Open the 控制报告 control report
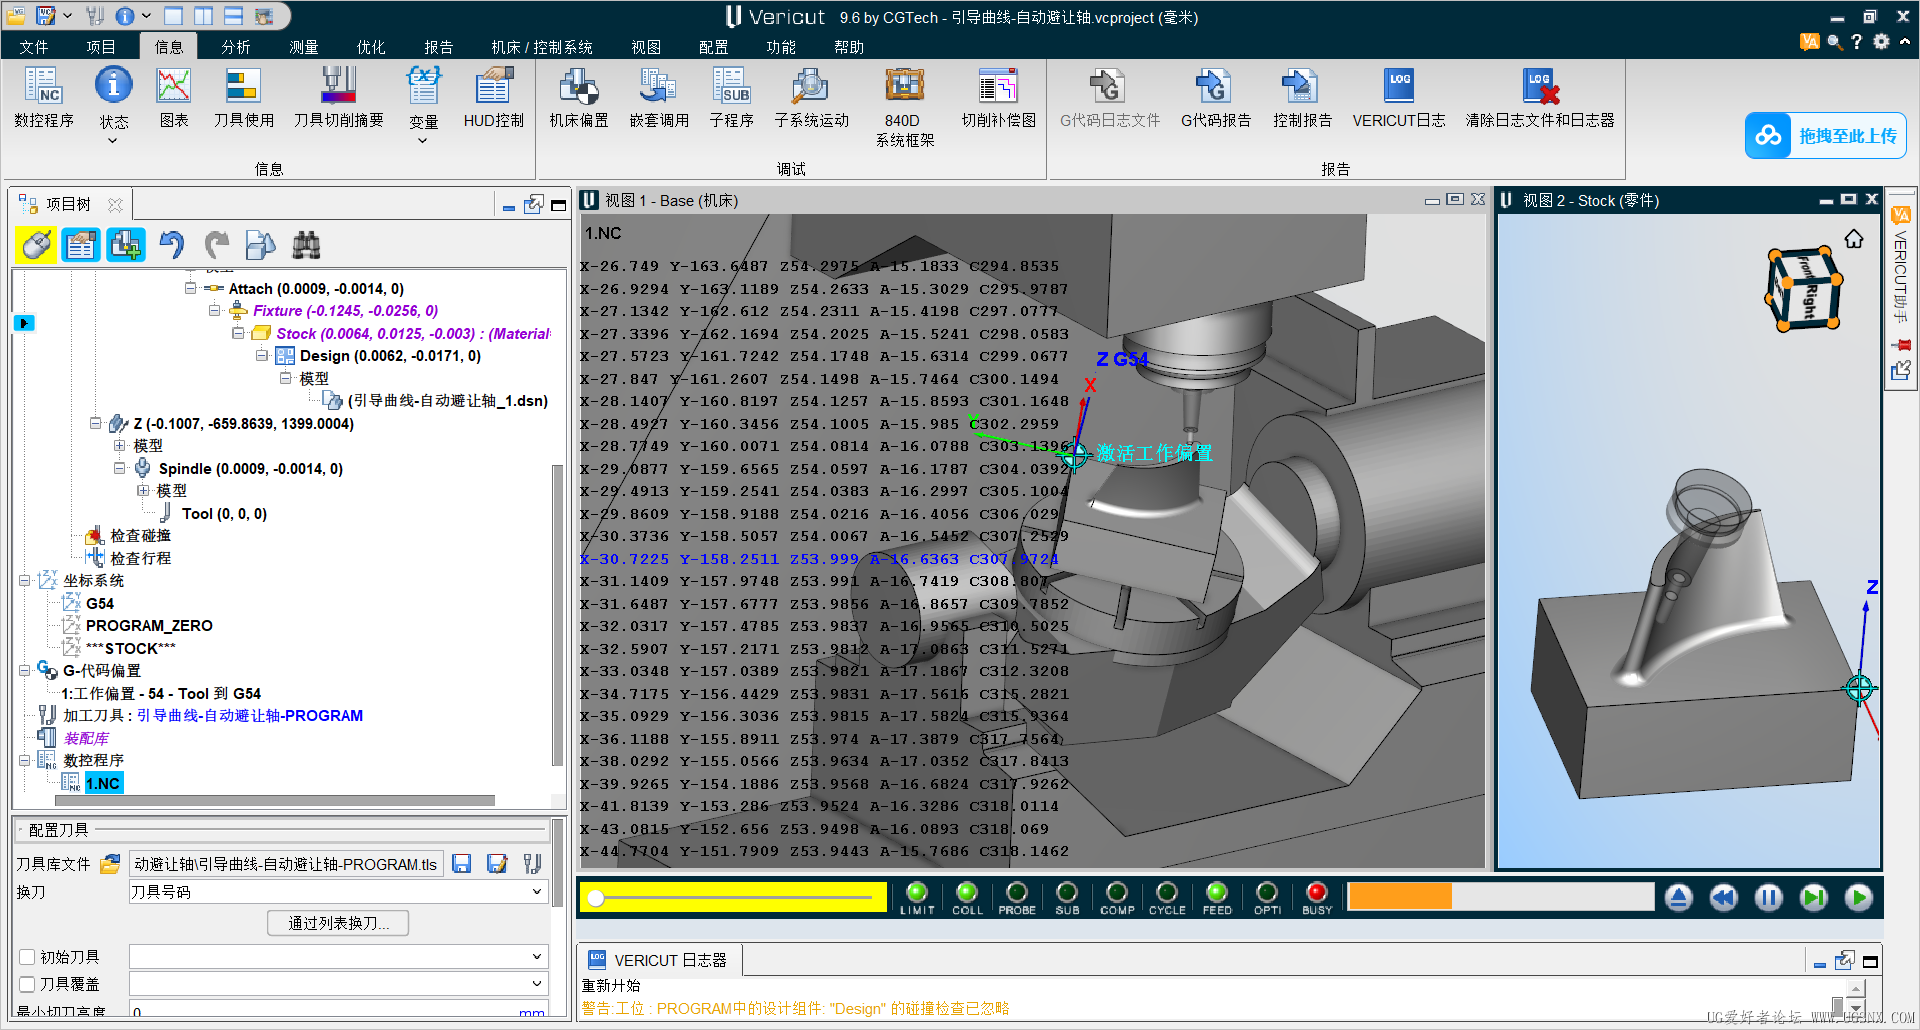Image resolution: width=1920 pixels, height=1030 pixels. [x=1302, y=98]
